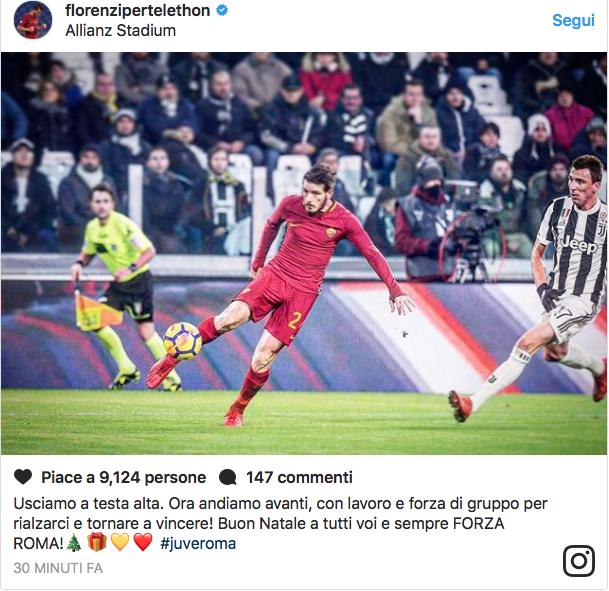This screenshot has width=609, height=591.
Task: Click the yellow heart emoji
Action: 120,542
